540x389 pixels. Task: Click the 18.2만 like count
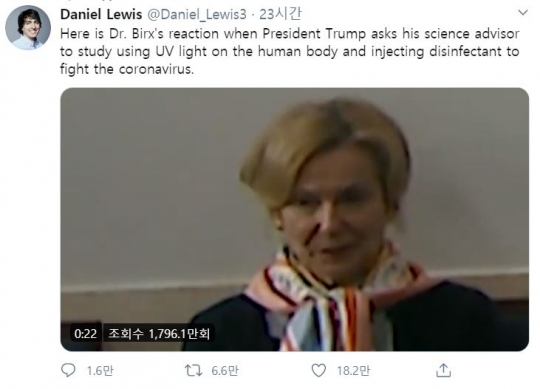353,371
